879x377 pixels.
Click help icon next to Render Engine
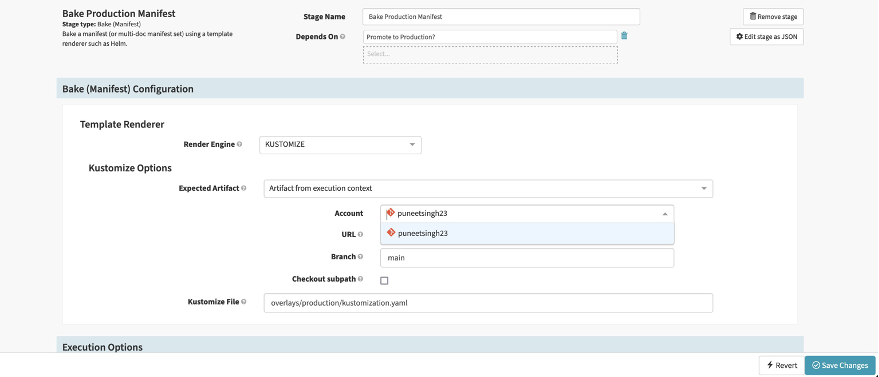point(239,144)
